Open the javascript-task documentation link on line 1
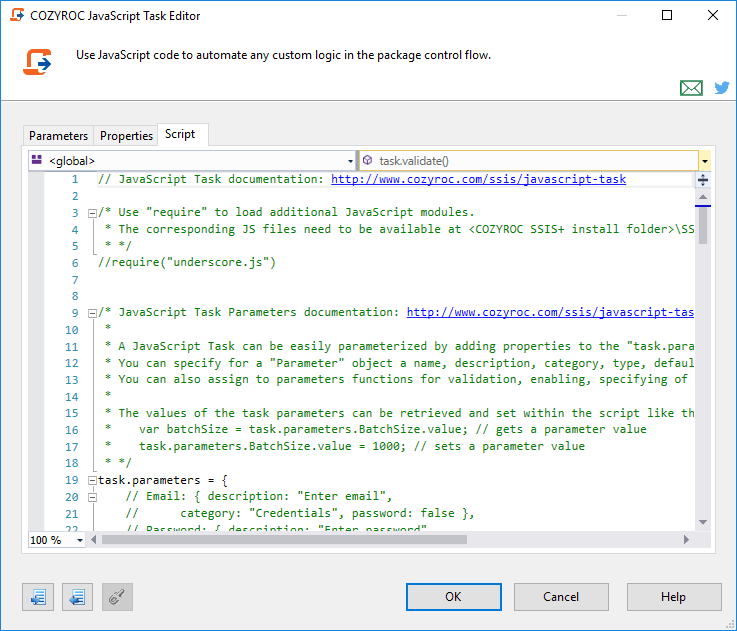737x631 pixels. tap(478, 179)
